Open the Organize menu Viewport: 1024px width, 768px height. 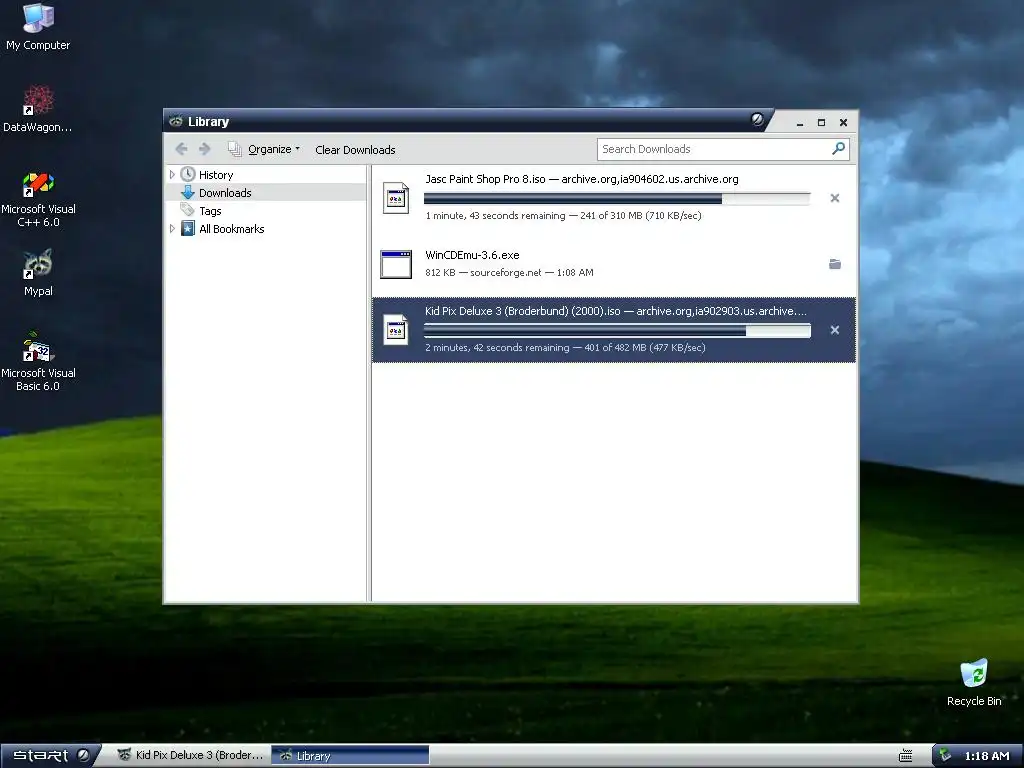[264, 149]
